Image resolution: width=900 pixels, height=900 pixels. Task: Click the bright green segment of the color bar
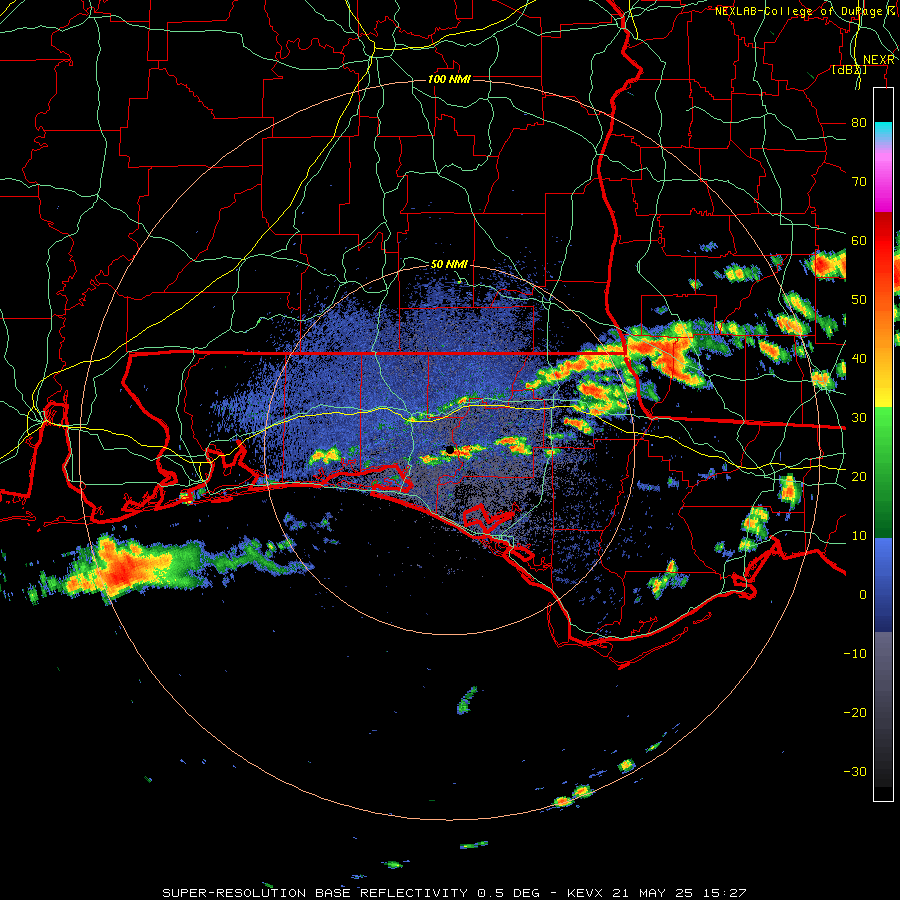pyautogui.click(x=883, y=432)
